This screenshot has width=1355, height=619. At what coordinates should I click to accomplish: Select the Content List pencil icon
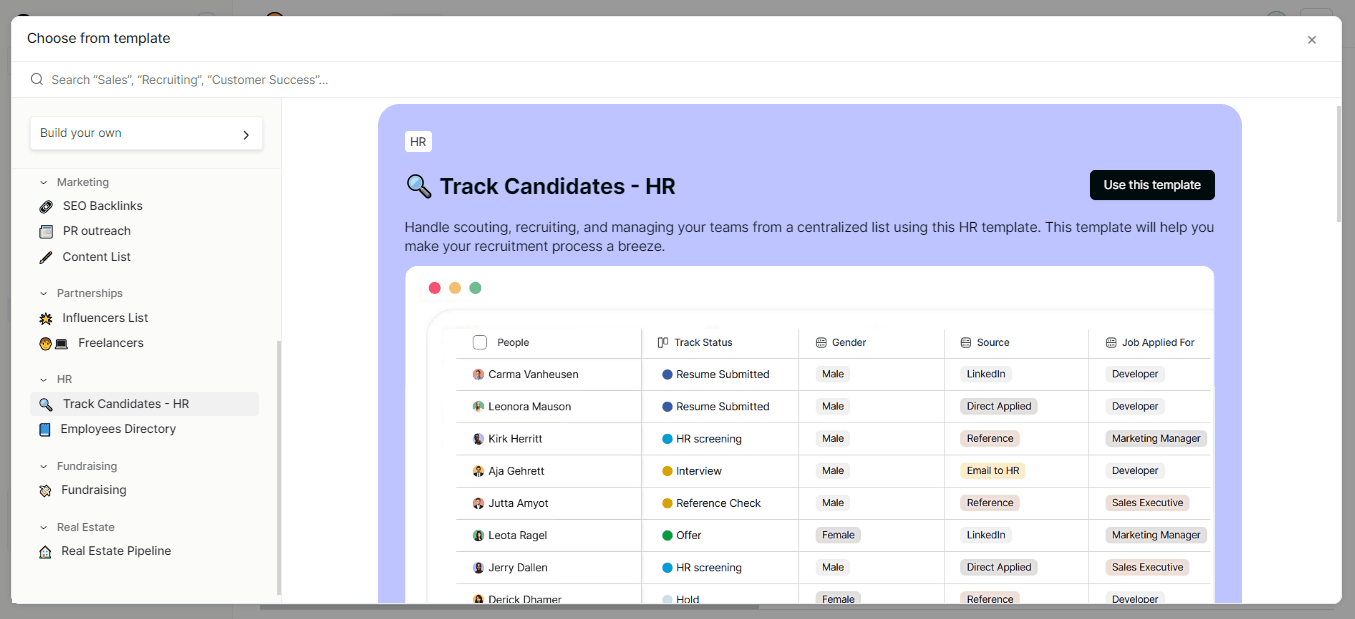click(x=46, y=257)
